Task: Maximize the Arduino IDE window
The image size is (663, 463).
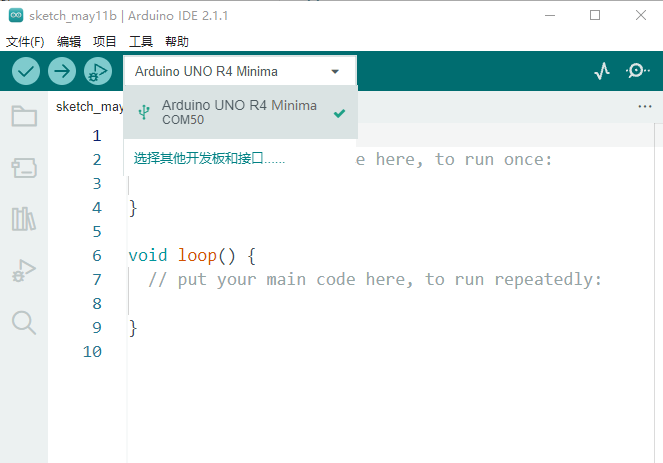Action: coord(595,16)
